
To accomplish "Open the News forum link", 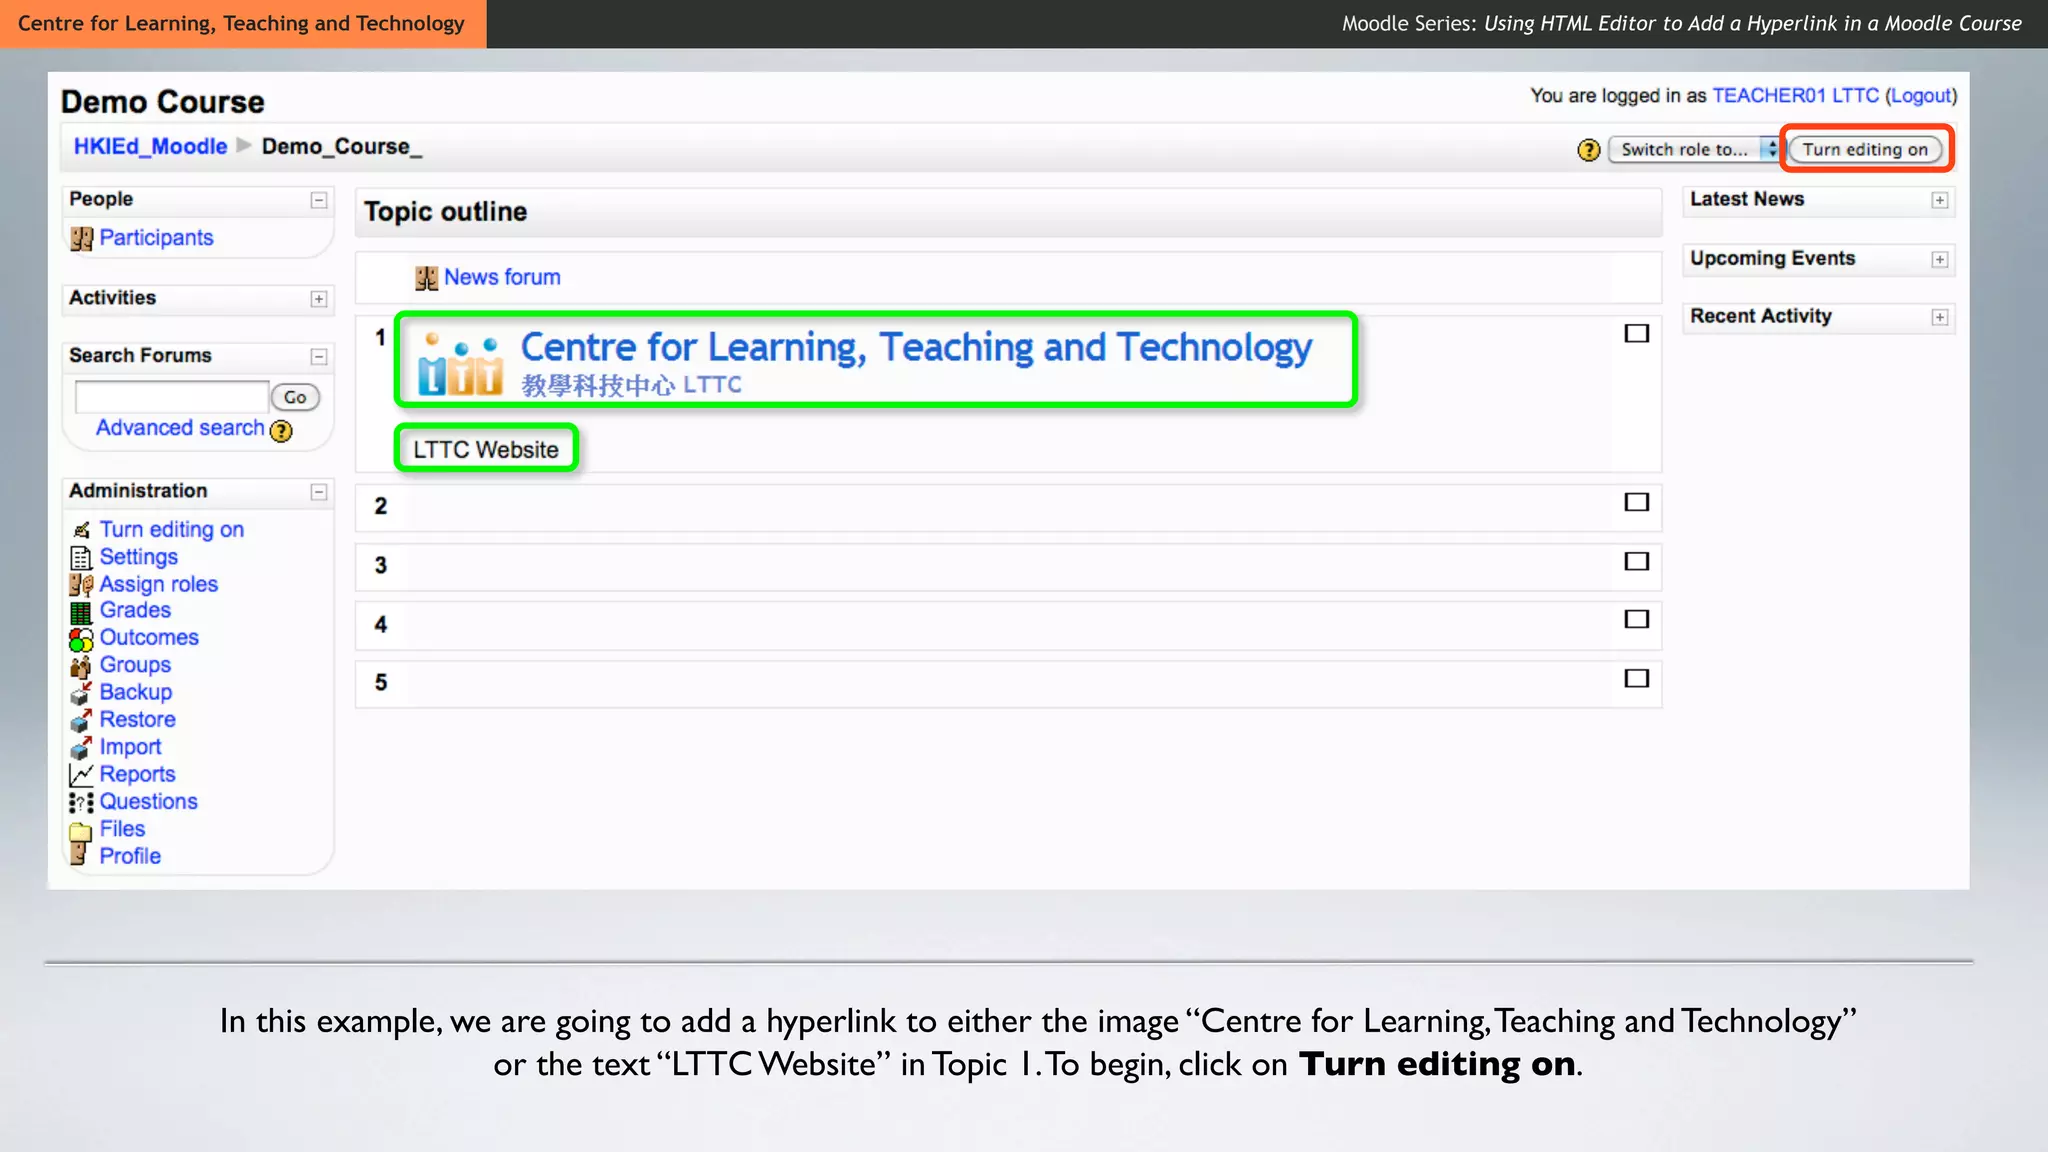I will (x=502, y=277).
